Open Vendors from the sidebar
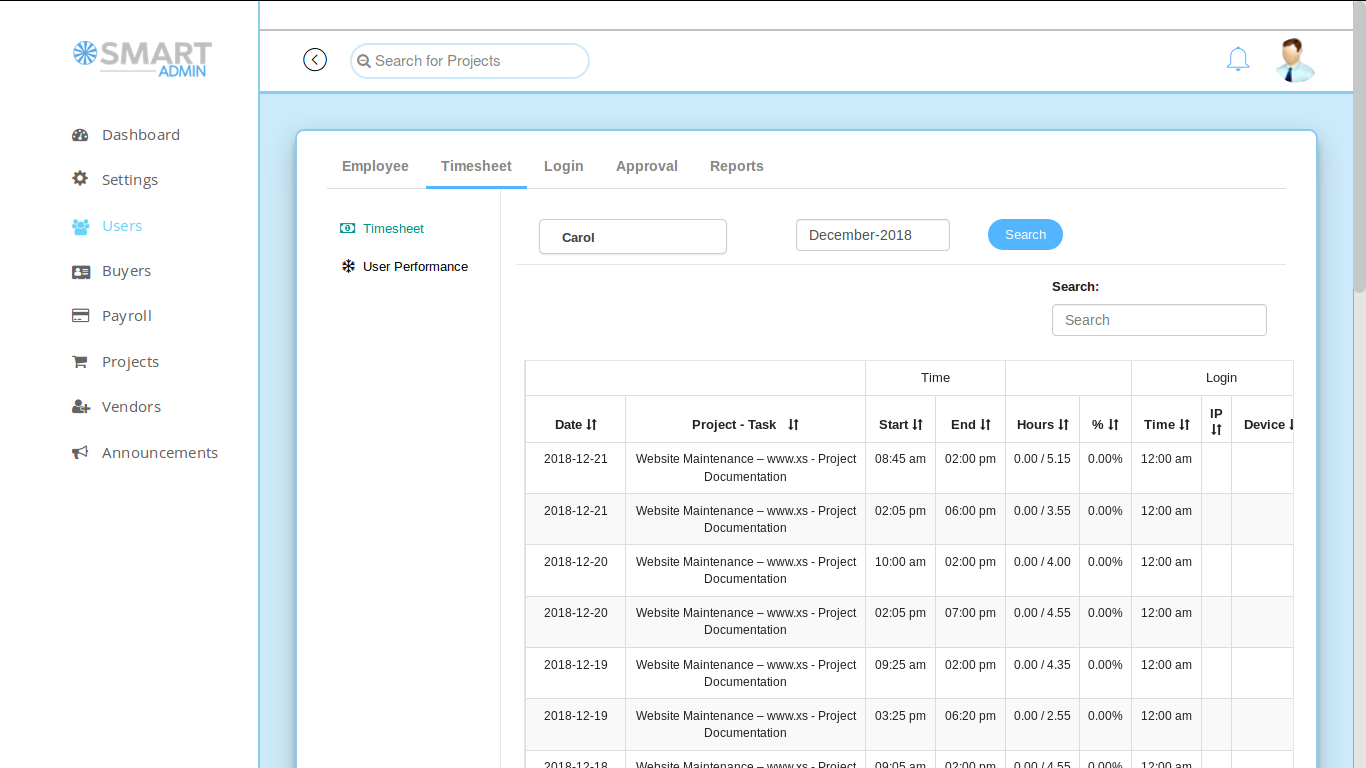Viewport: 1366px width, 768px height. [x=131, y=406]
